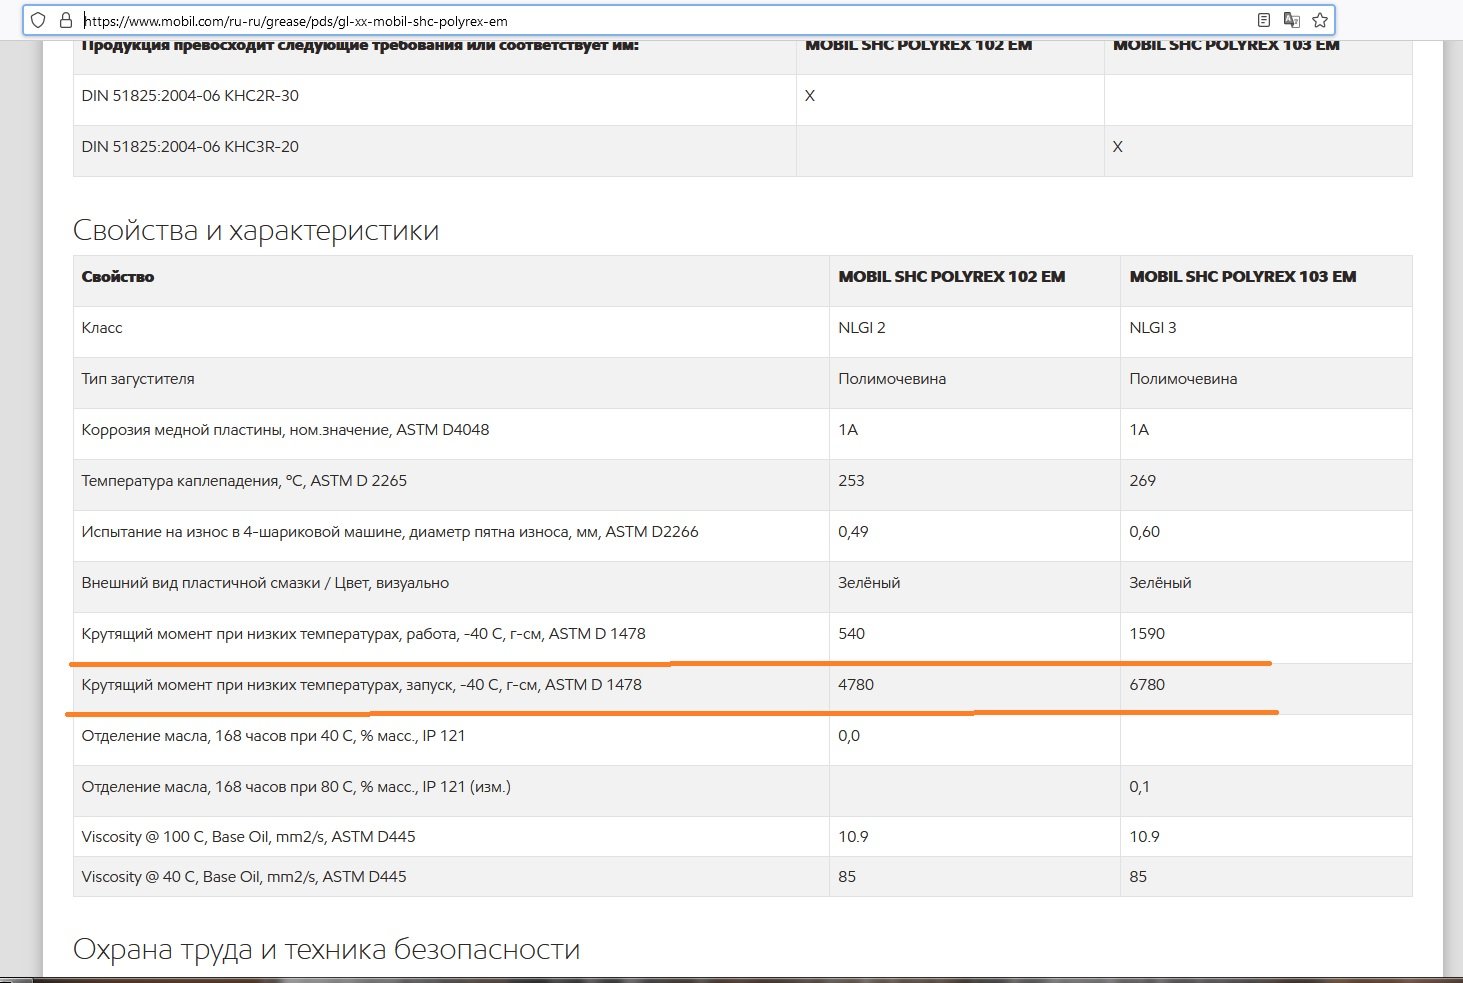Screen dimensions: 1463x983
Task: Click the X mark in KHC3R-20 row
Action: tap(1118, 147)
